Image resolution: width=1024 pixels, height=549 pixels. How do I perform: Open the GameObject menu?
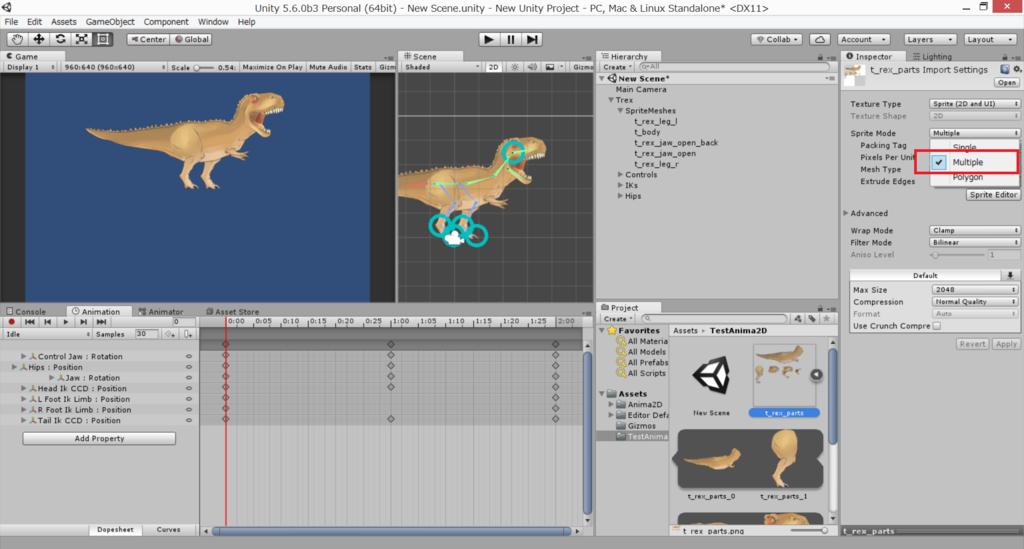tap(110, 22)
